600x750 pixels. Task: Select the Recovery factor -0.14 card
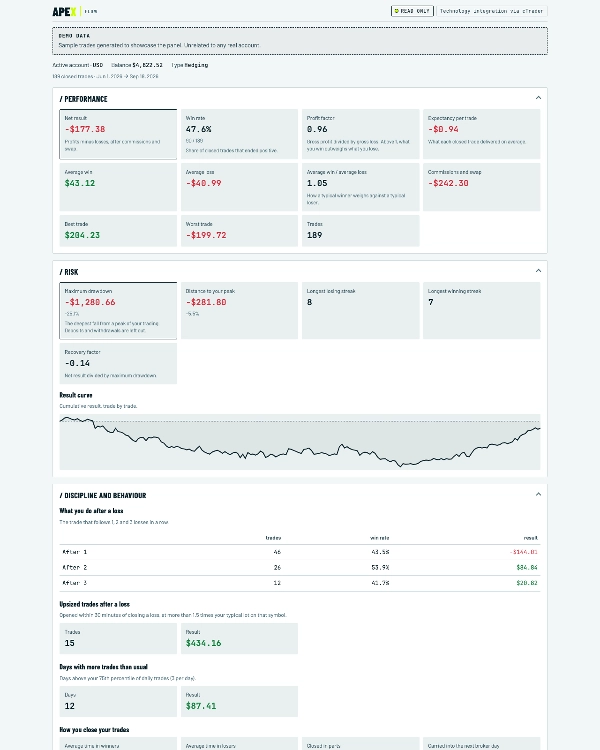tap(118, 364)
